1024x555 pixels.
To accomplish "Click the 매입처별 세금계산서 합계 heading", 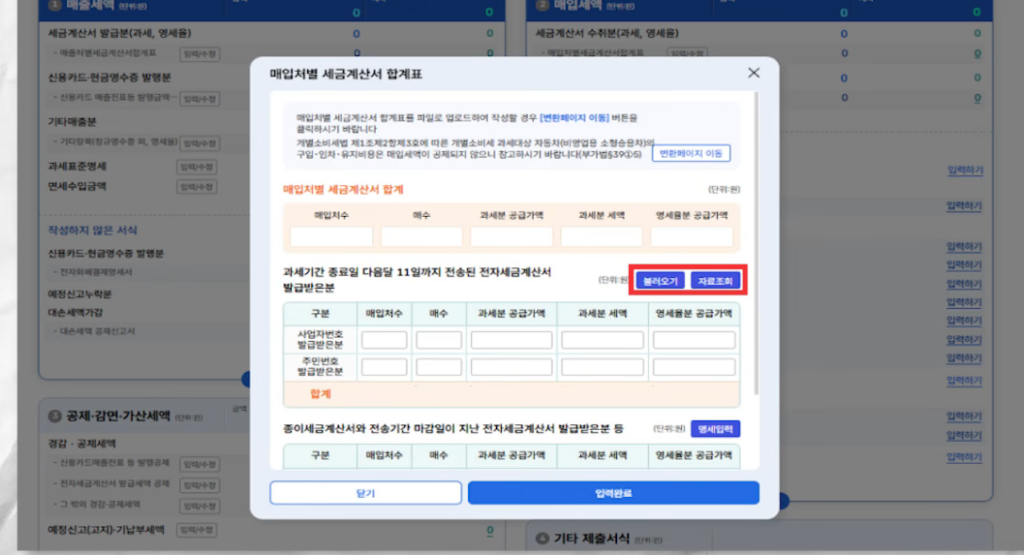I will click(x=343, y=189).
